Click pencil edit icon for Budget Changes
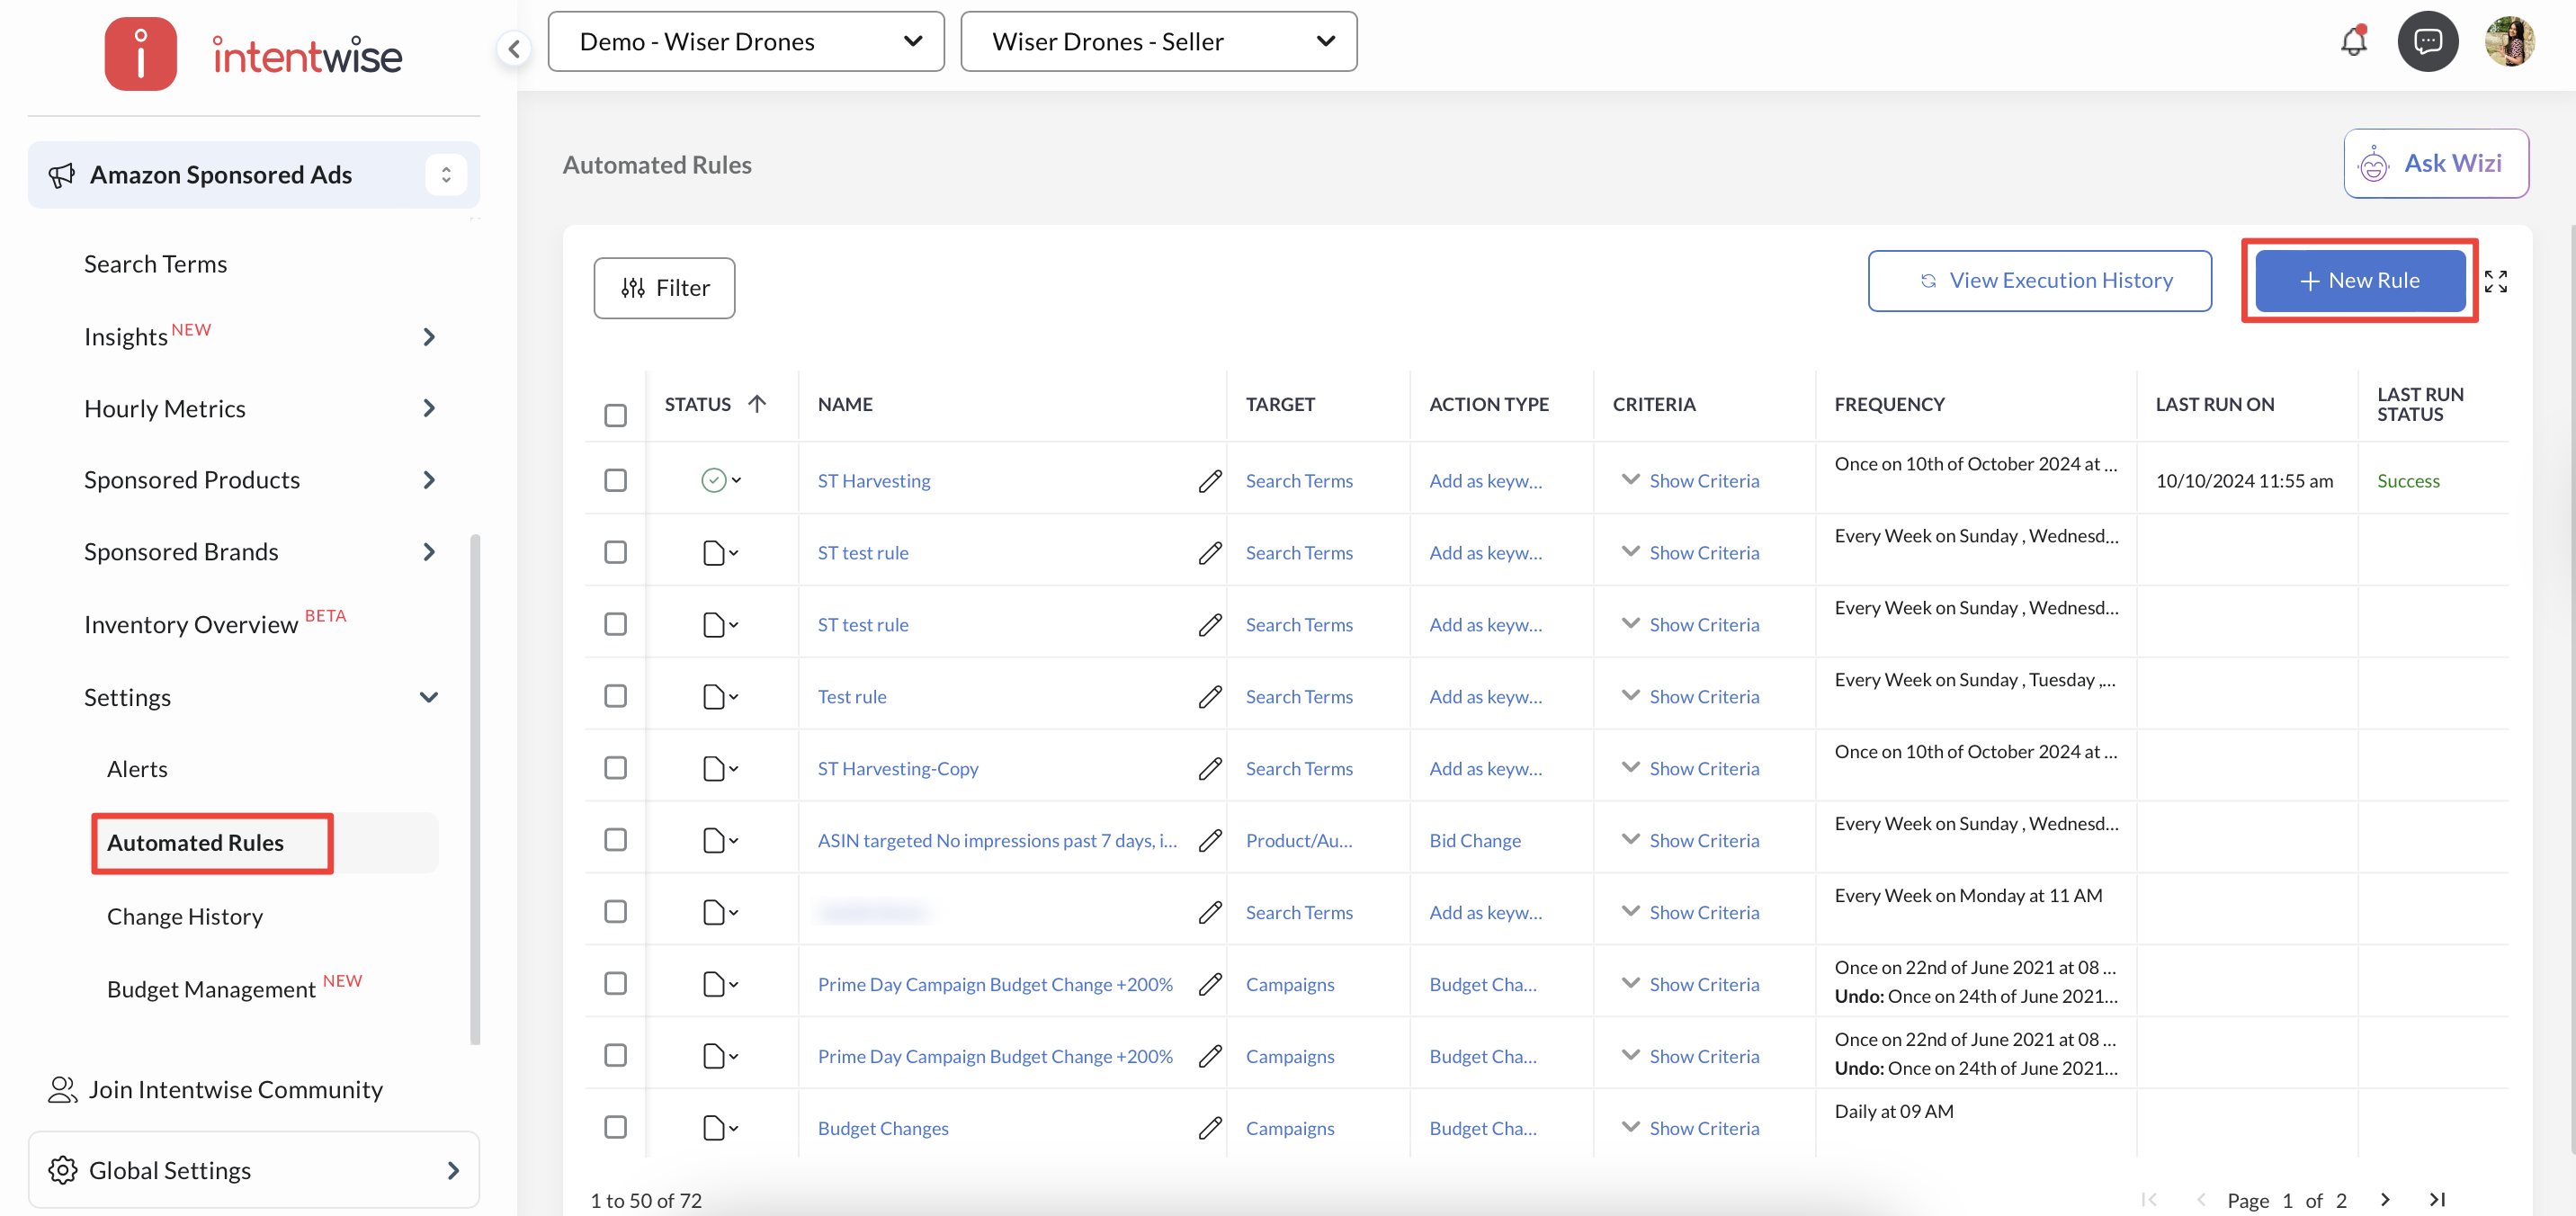The height and width of the screenshot is (1216, 2576). [x=1209, y=1128]
